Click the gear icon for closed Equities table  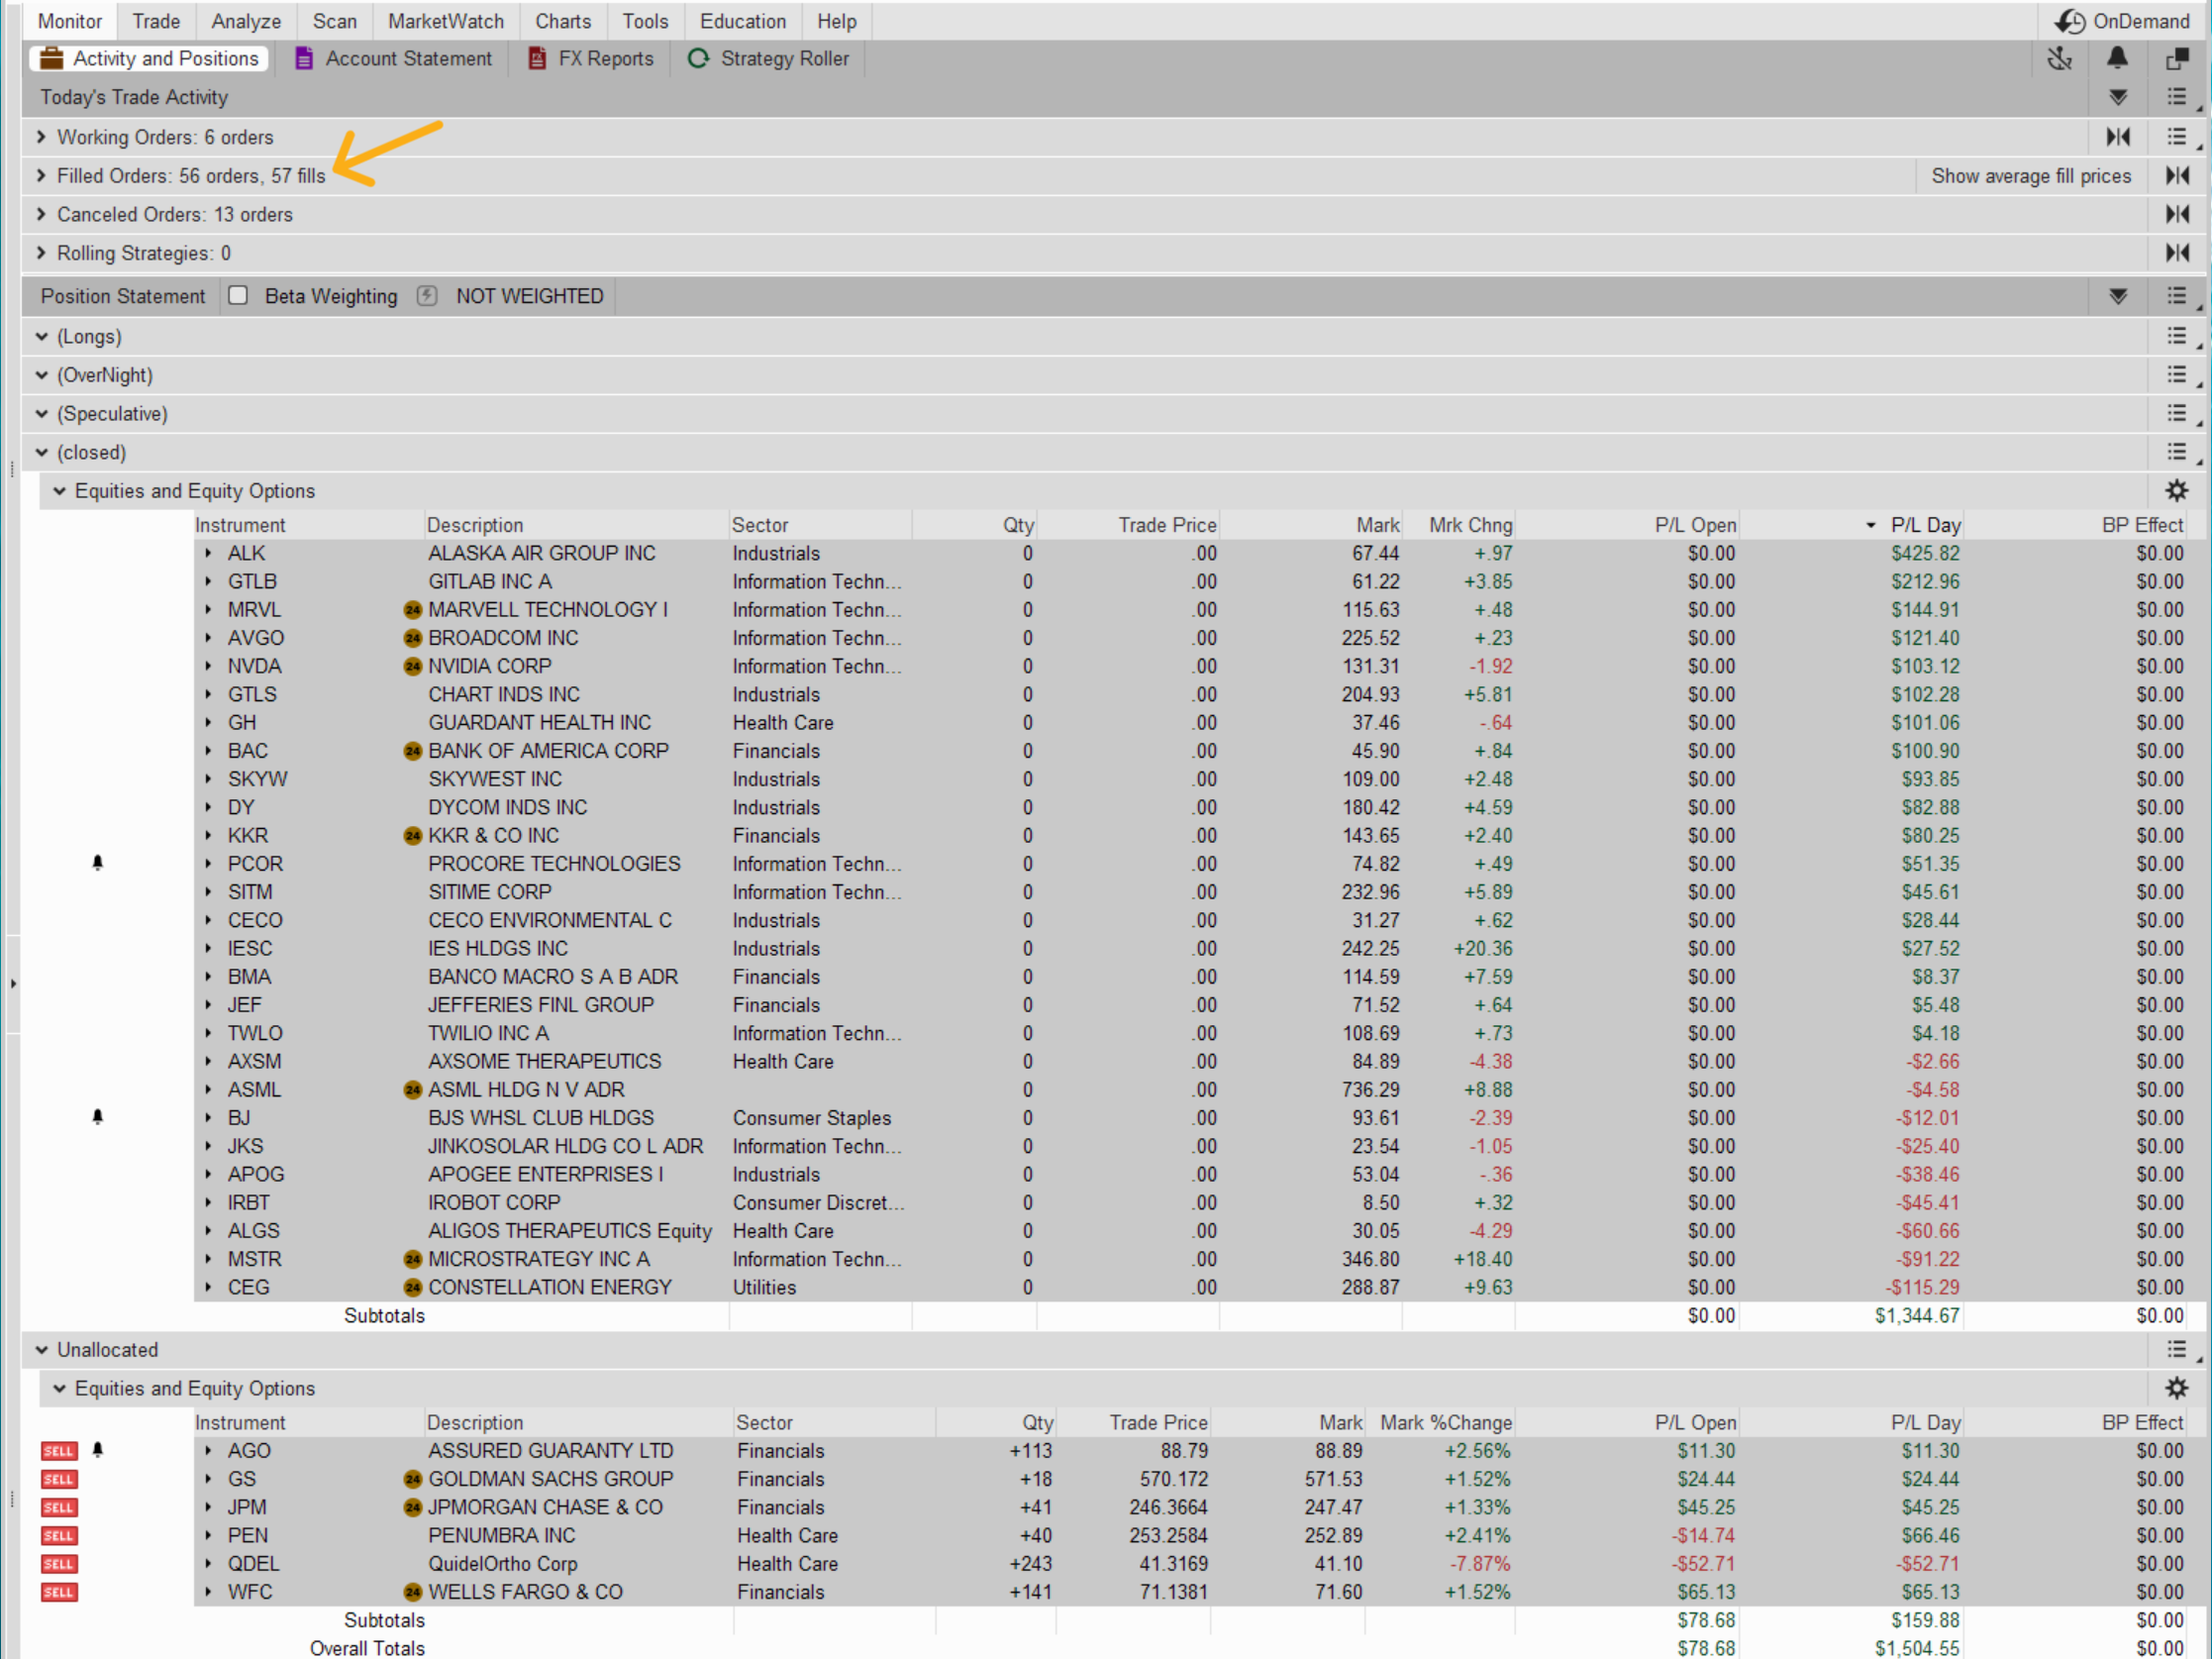pyautogui.click(x=2177, y=491)
